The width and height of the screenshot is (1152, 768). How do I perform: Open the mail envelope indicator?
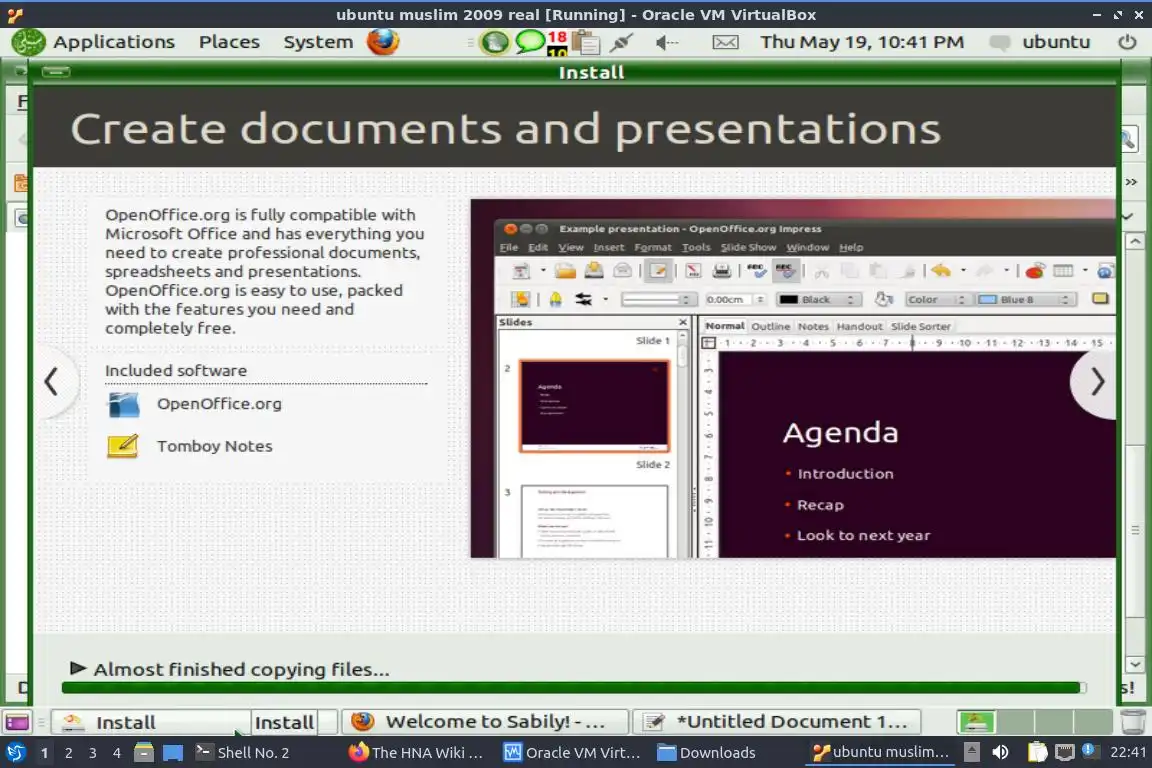725,43
